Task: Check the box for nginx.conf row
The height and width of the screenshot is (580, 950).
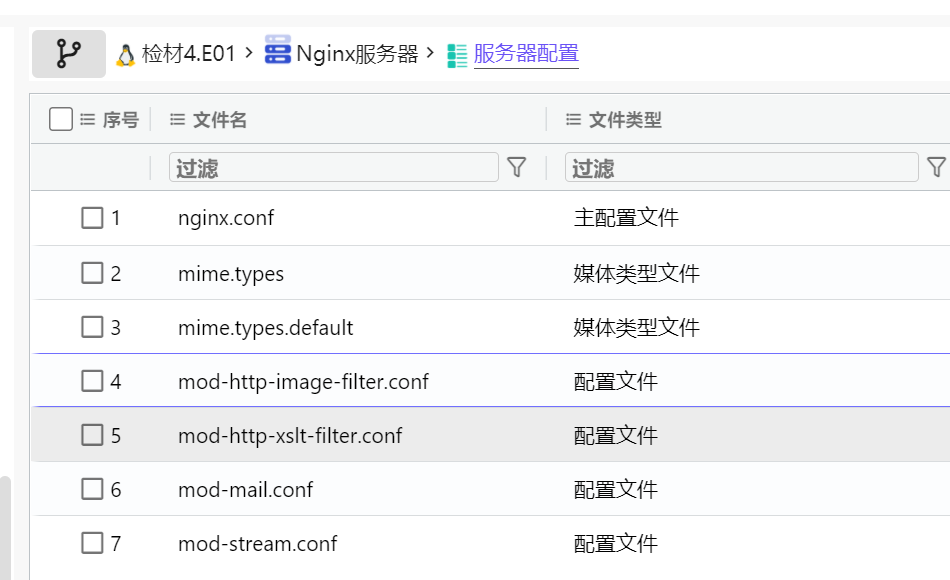Action: click(92, 218)
